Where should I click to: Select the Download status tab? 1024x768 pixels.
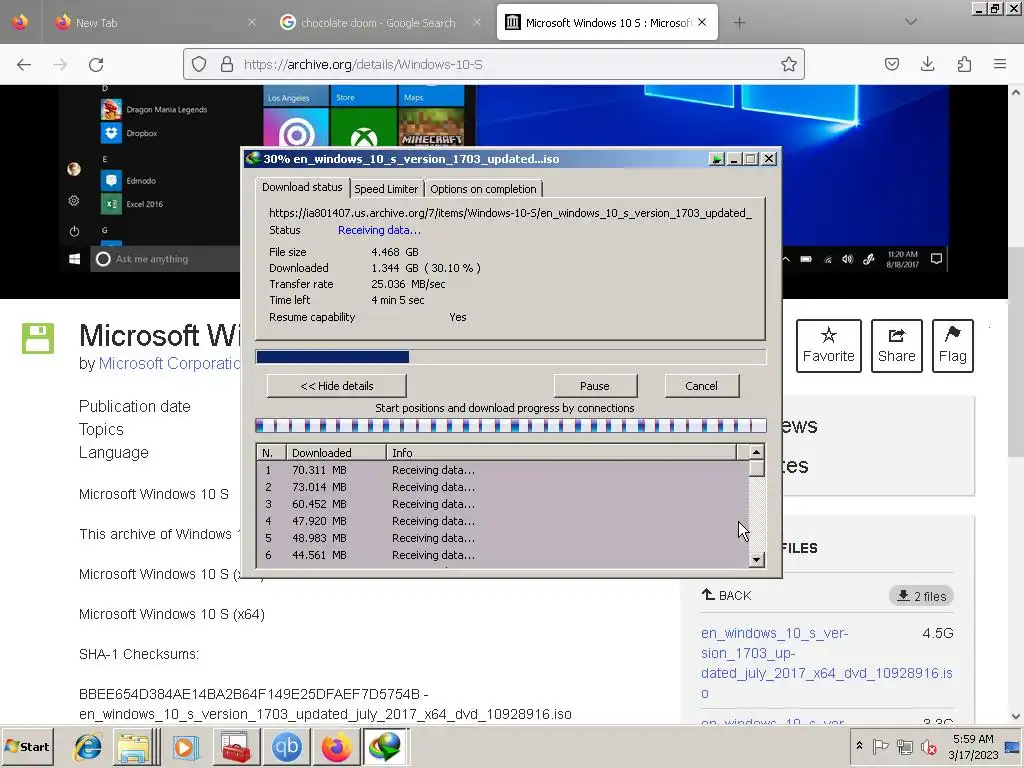click(302, 187)
